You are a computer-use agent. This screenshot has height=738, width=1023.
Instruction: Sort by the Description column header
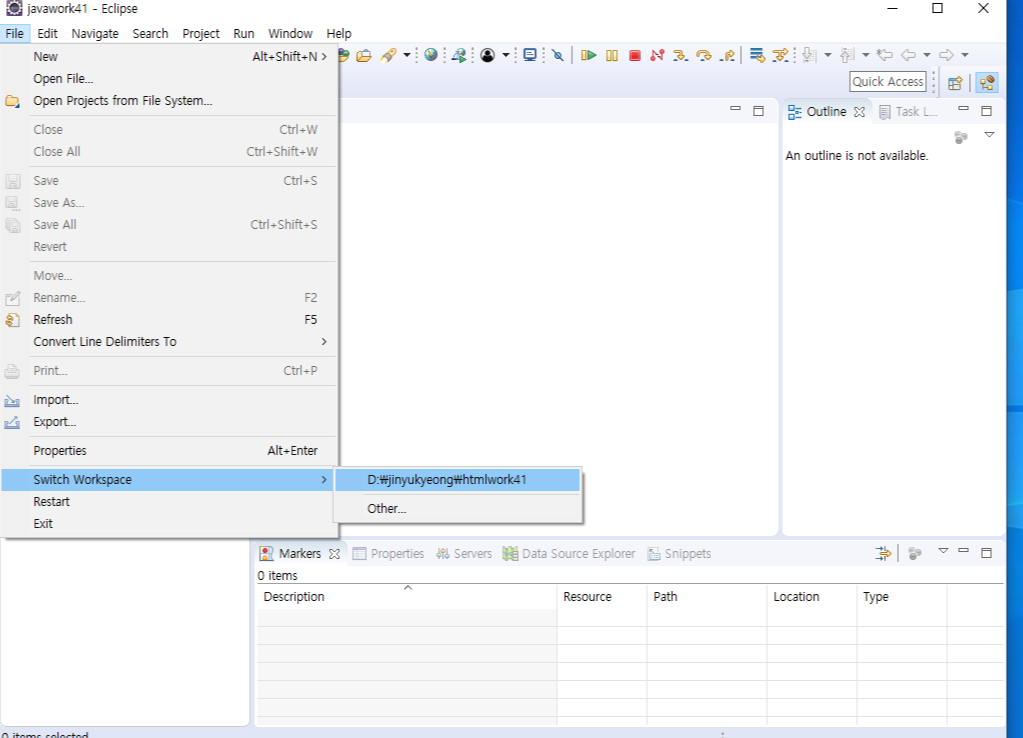click(x=407, y=596)
